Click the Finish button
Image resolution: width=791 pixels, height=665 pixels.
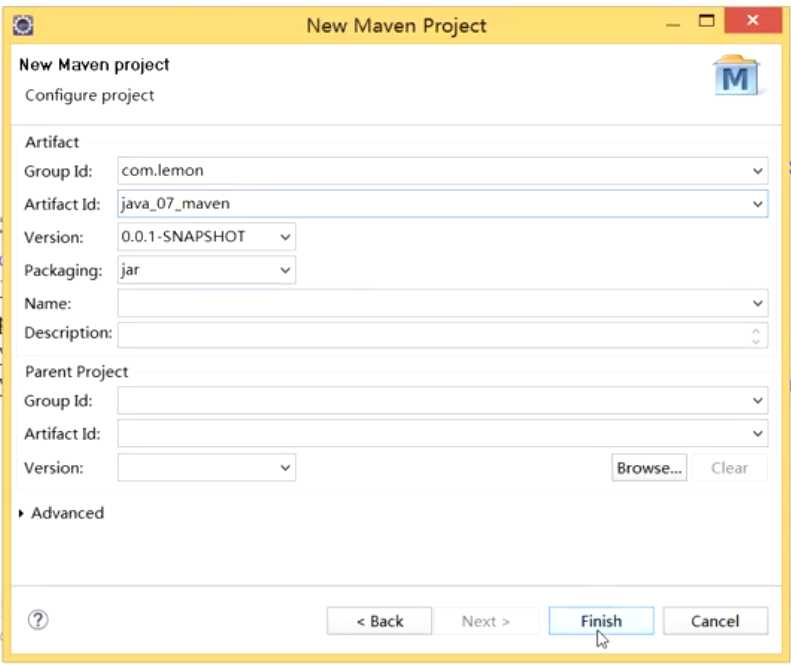click(601, 621)
